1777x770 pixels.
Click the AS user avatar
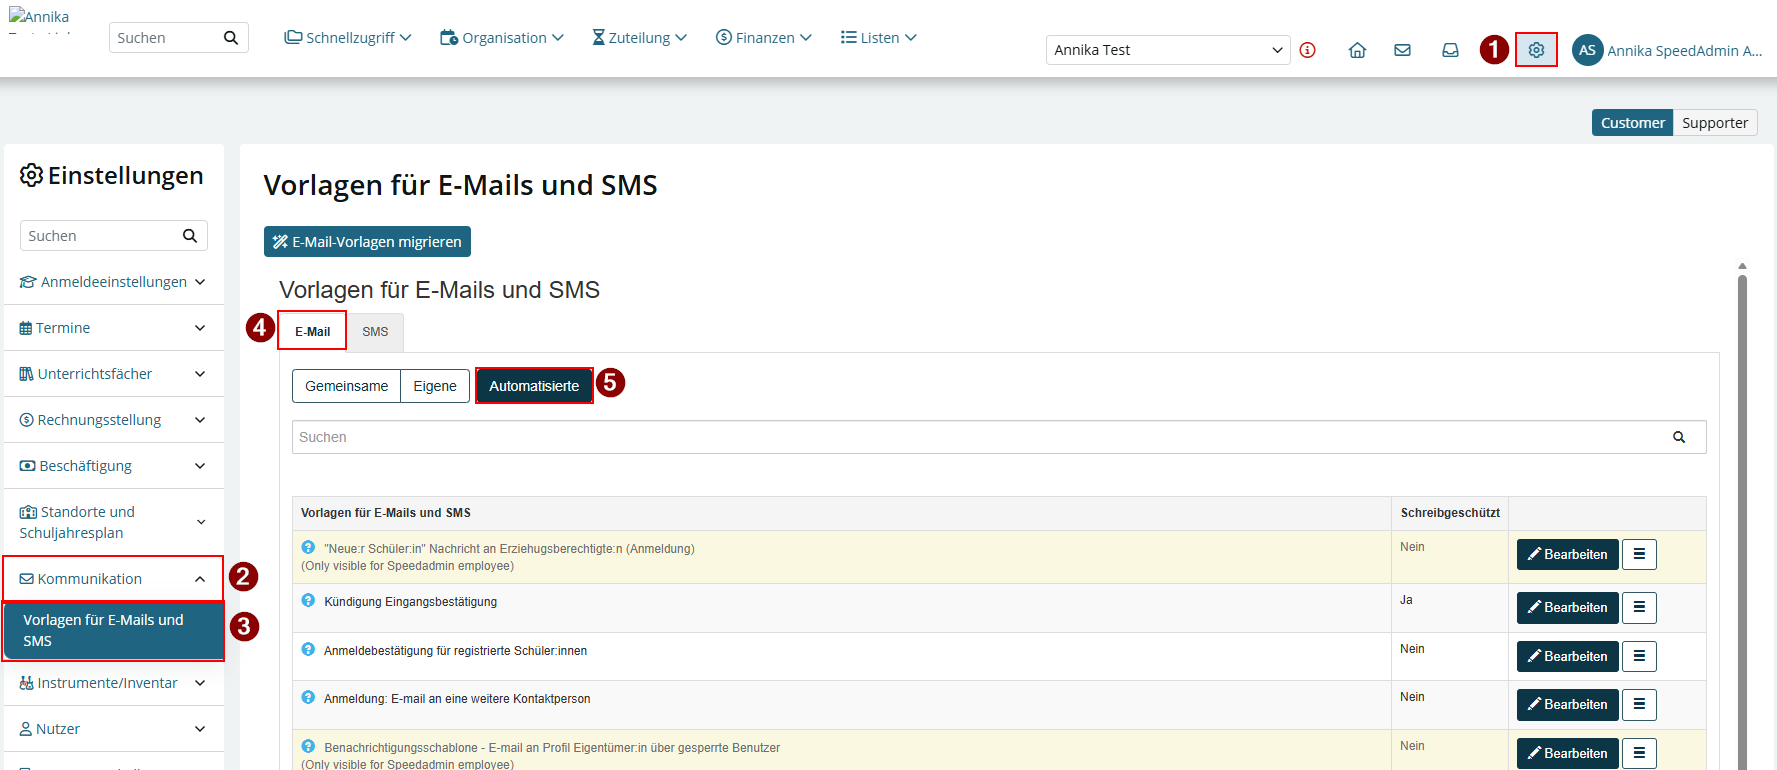[1587, 50]
